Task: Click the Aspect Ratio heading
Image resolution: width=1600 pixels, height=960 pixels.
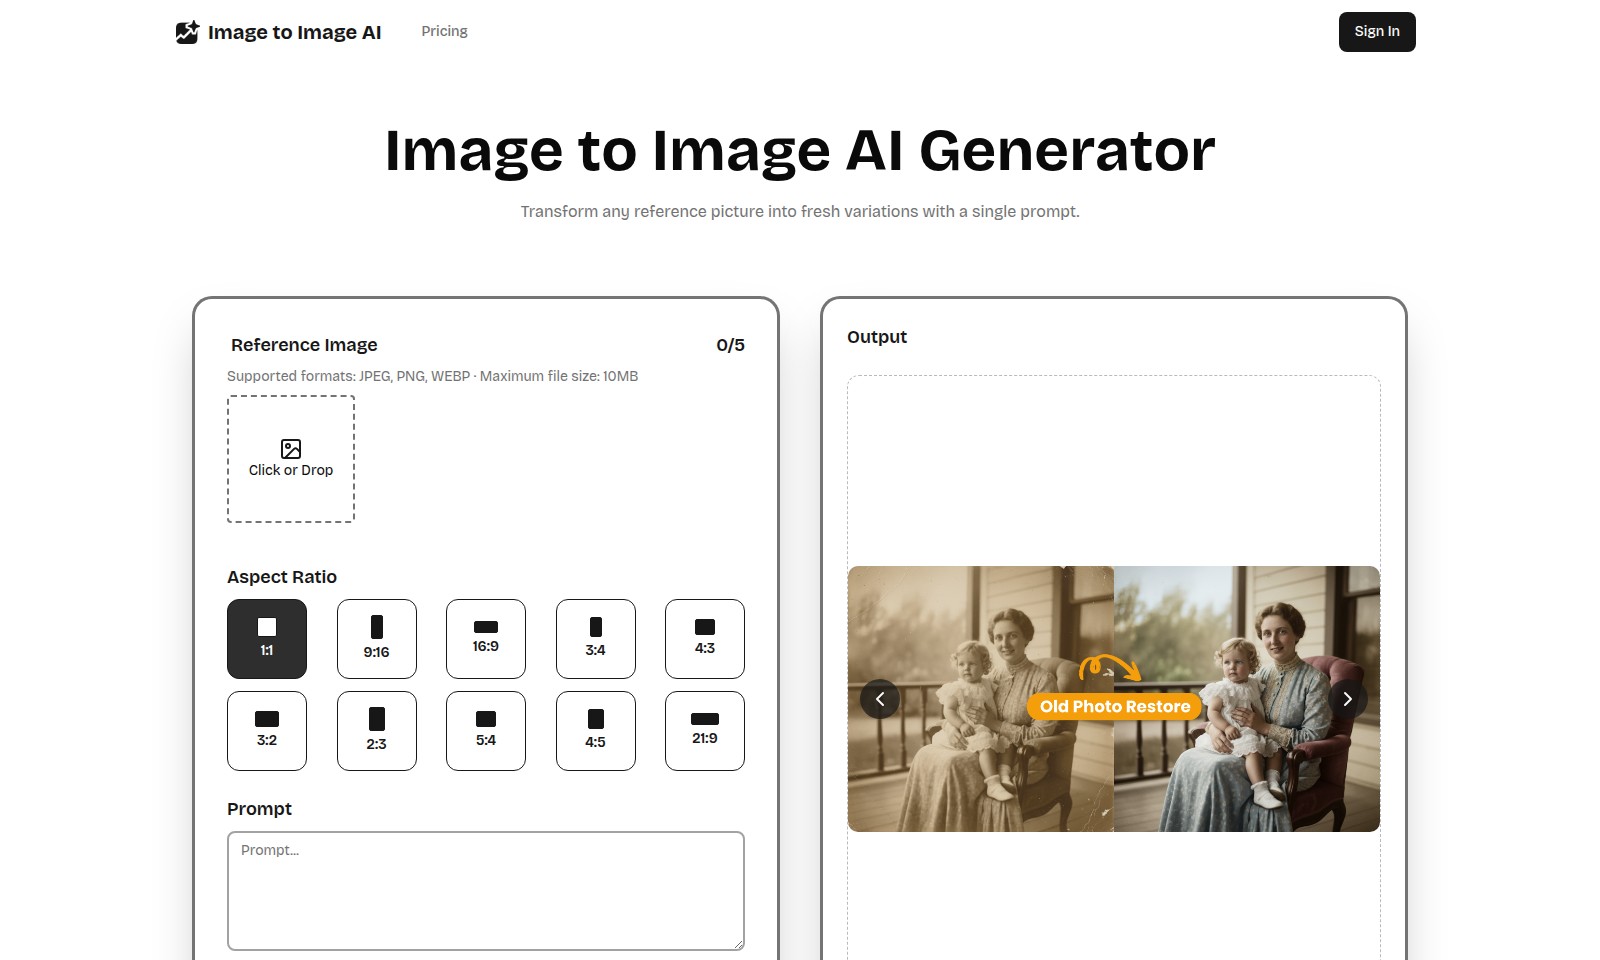Action: (x=282, y=577)
